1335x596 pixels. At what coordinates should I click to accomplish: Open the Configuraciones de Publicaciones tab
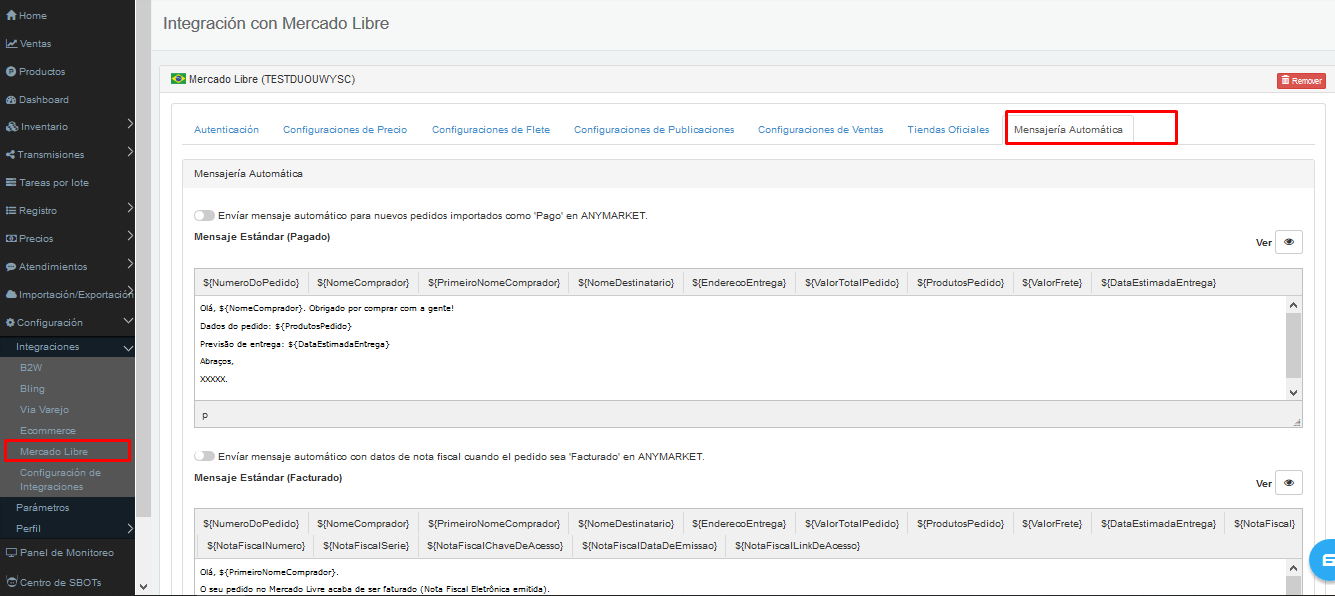tap(654, 130)
